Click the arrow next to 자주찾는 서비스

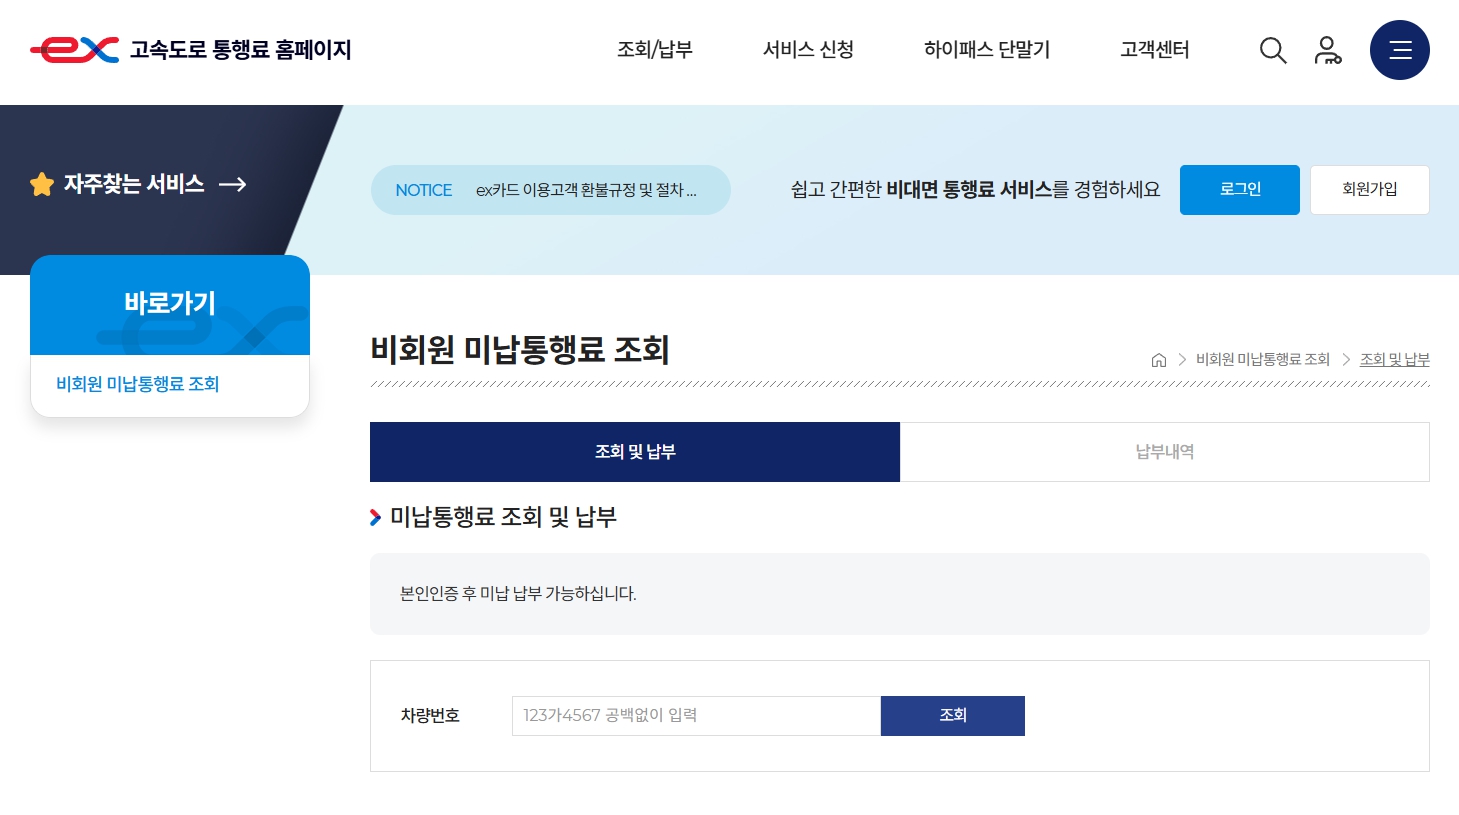(x=234, y=184)
